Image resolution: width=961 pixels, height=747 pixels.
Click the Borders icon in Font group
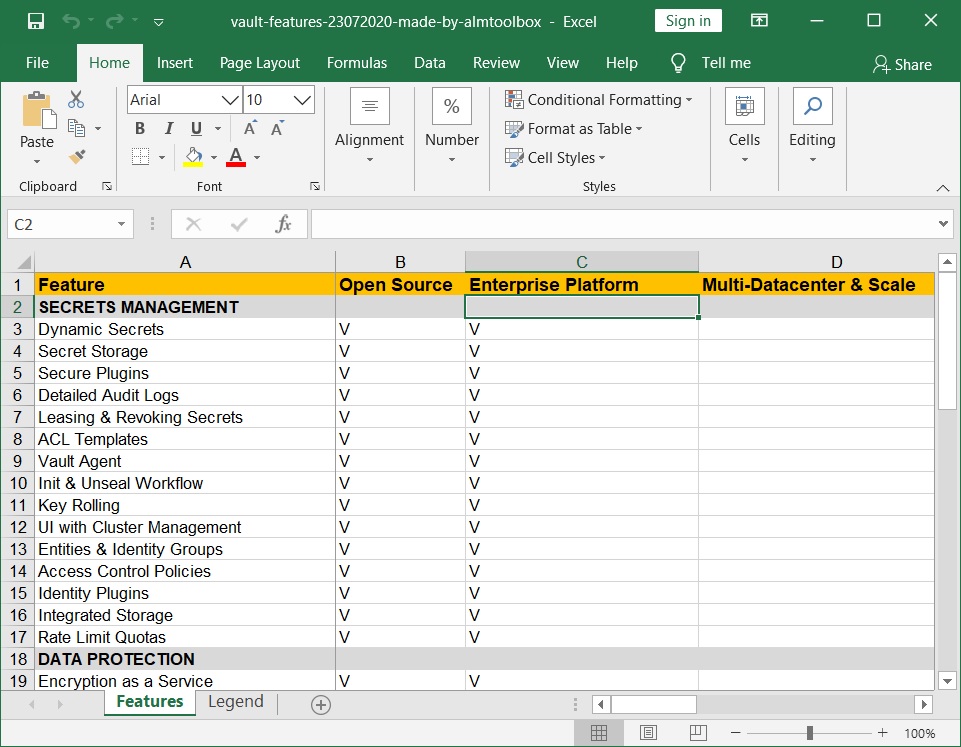[x=140, y=157]
